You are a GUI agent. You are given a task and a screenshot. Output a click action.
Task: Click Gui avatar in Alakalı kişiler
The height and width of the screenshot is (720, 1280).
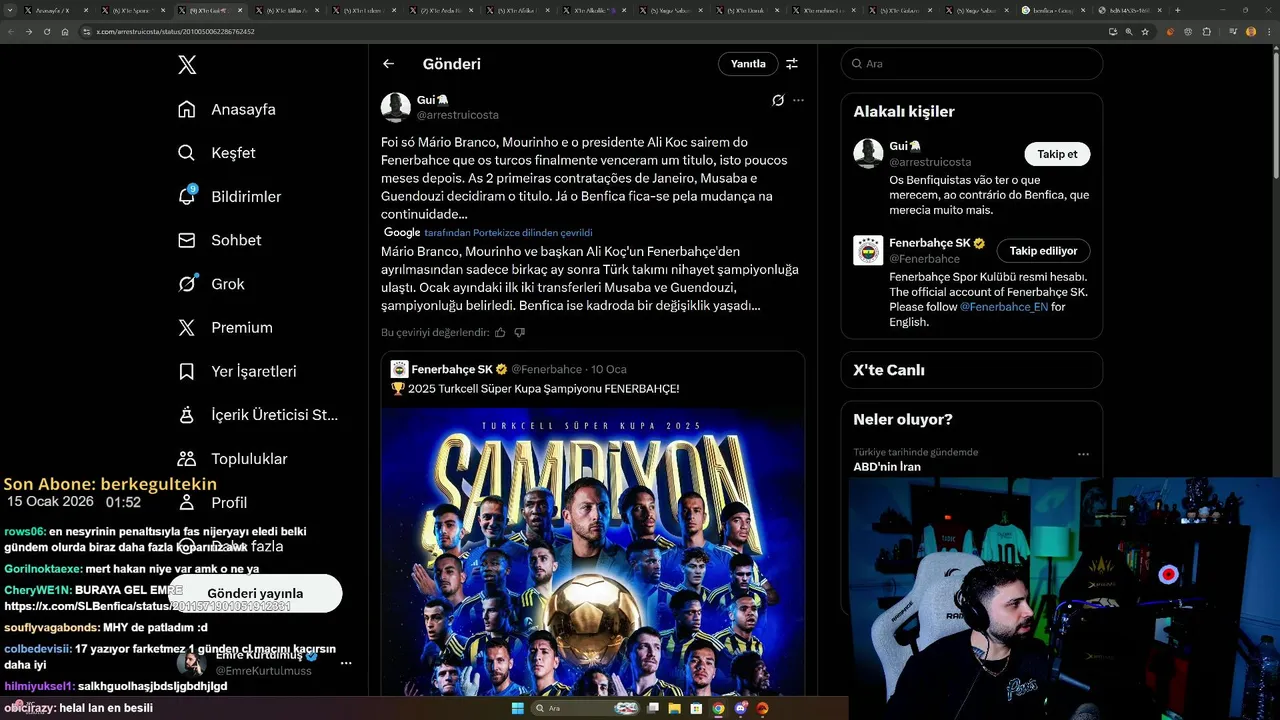click(x=868, y=154)
